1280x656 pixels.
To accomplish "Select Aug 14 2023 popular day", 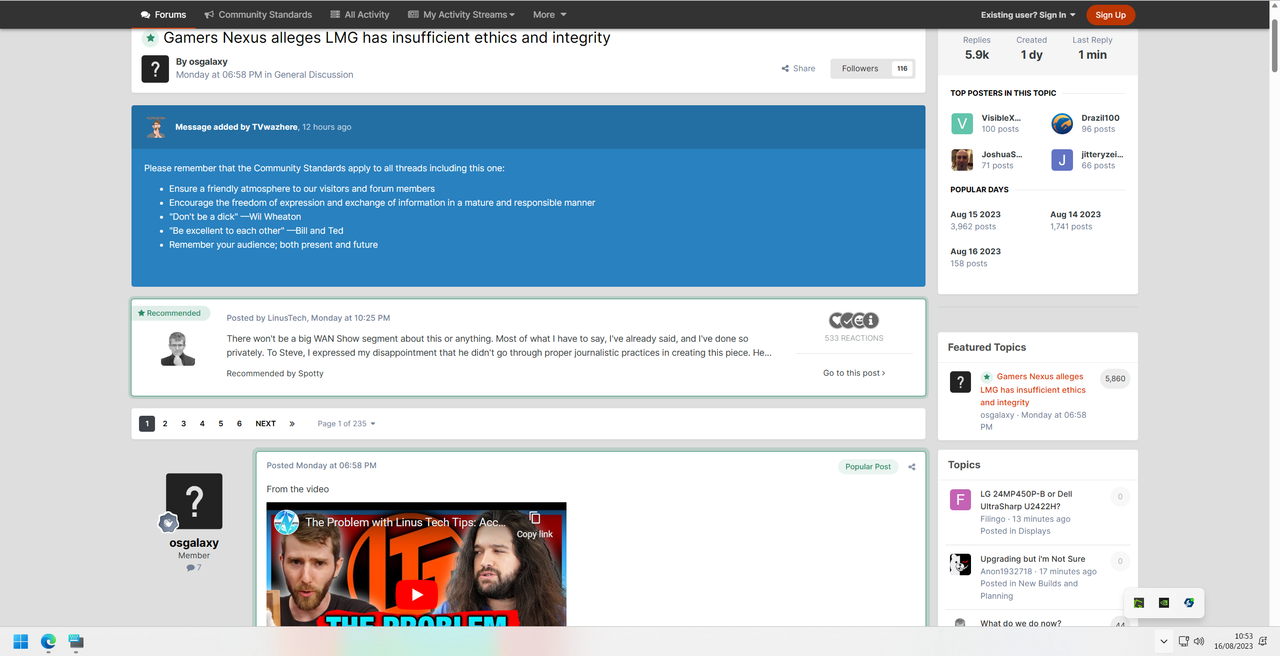I will tap(1075, 215).
